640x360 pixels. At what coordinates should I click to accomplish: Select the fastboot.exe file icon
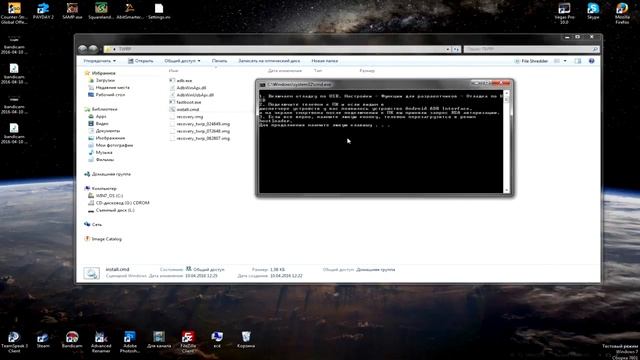coord(172,102)
